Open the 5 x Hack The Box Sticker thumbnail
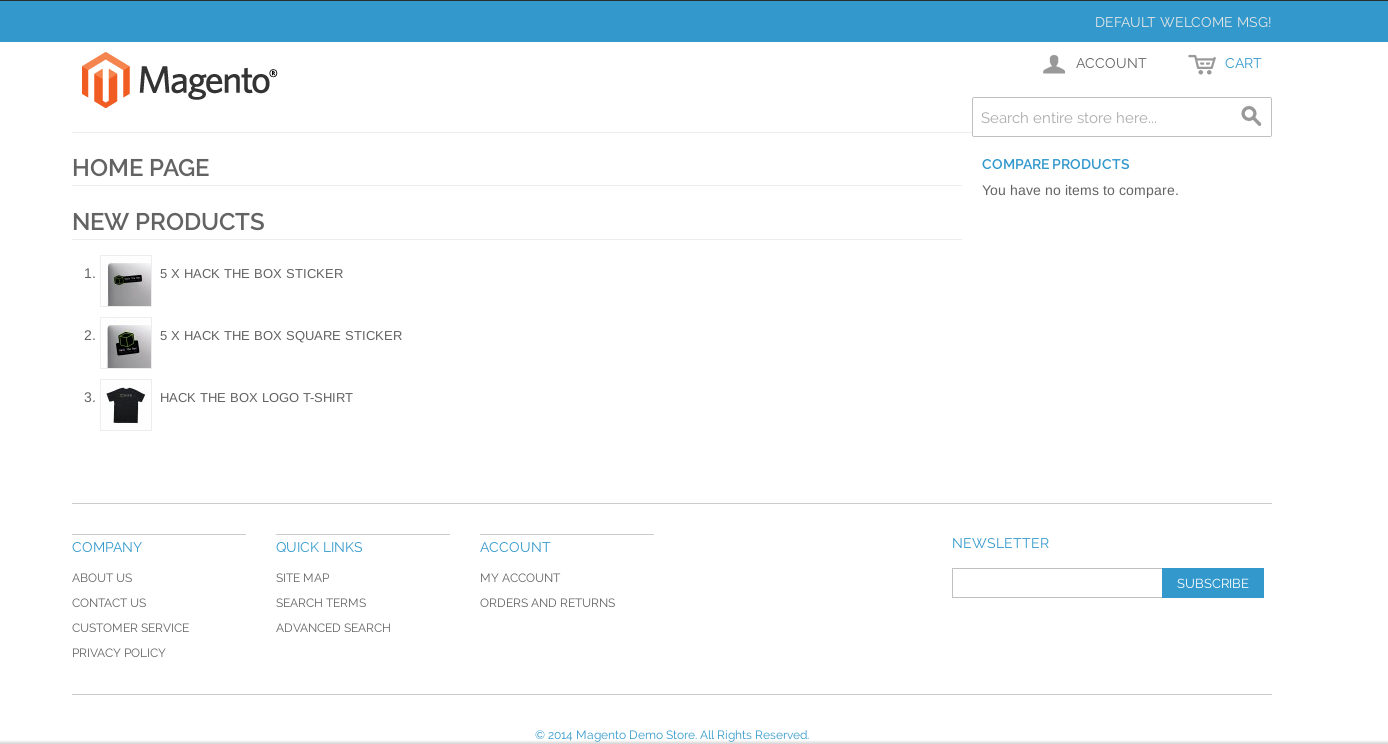1388x744 pixels. pos(126,281)
